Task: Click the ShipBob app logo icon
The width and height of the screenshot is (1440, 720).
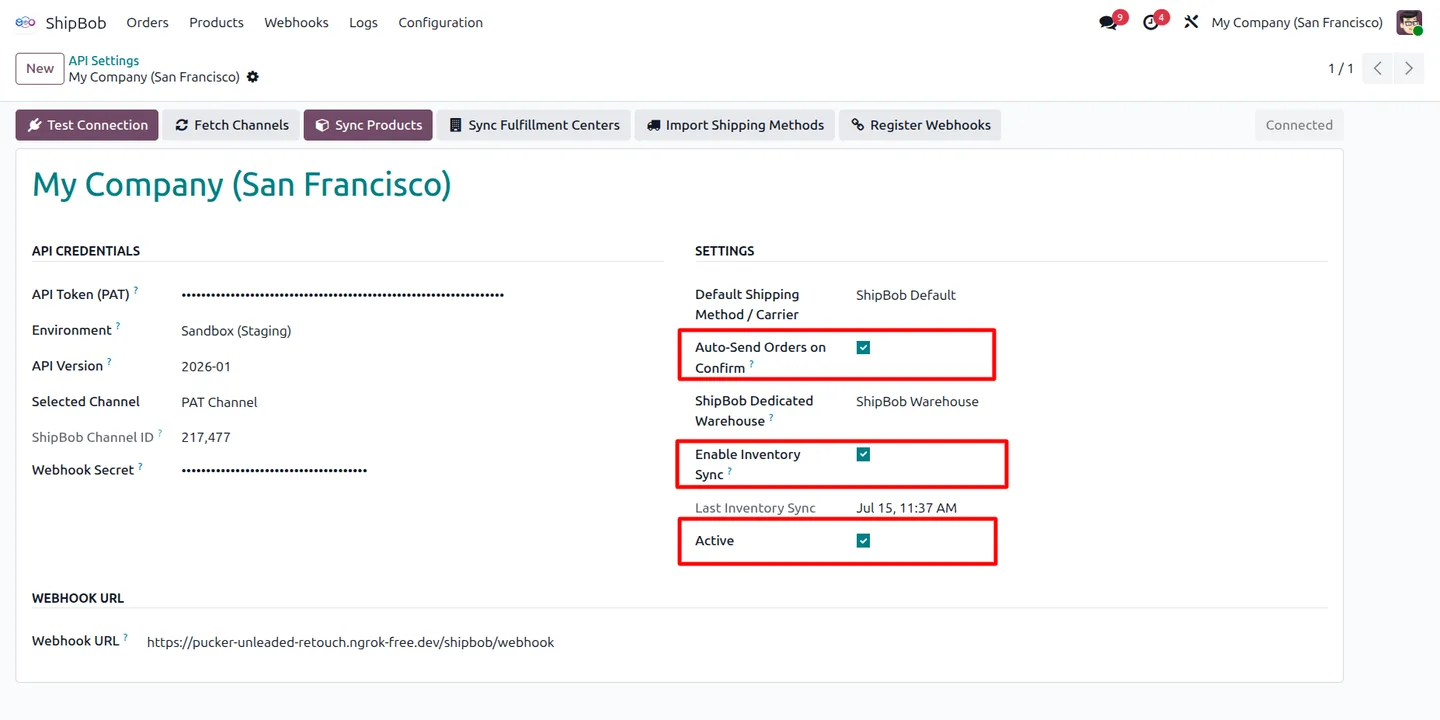Action: 25,22
